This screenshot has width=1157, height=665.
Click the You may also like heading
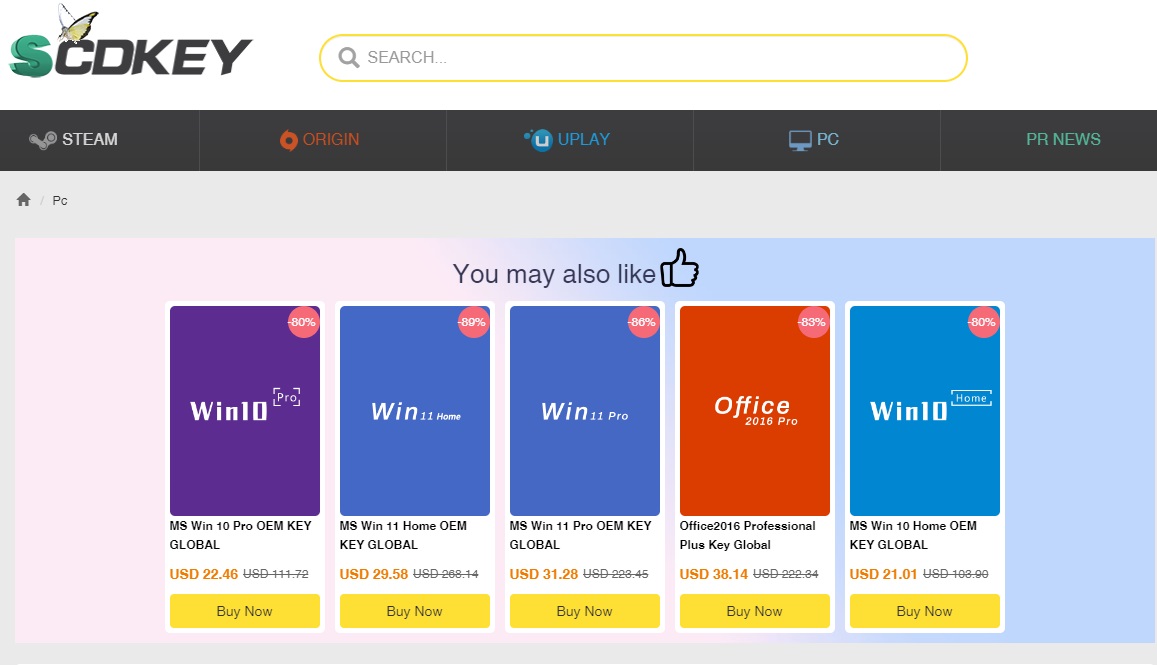click(554, 274)
